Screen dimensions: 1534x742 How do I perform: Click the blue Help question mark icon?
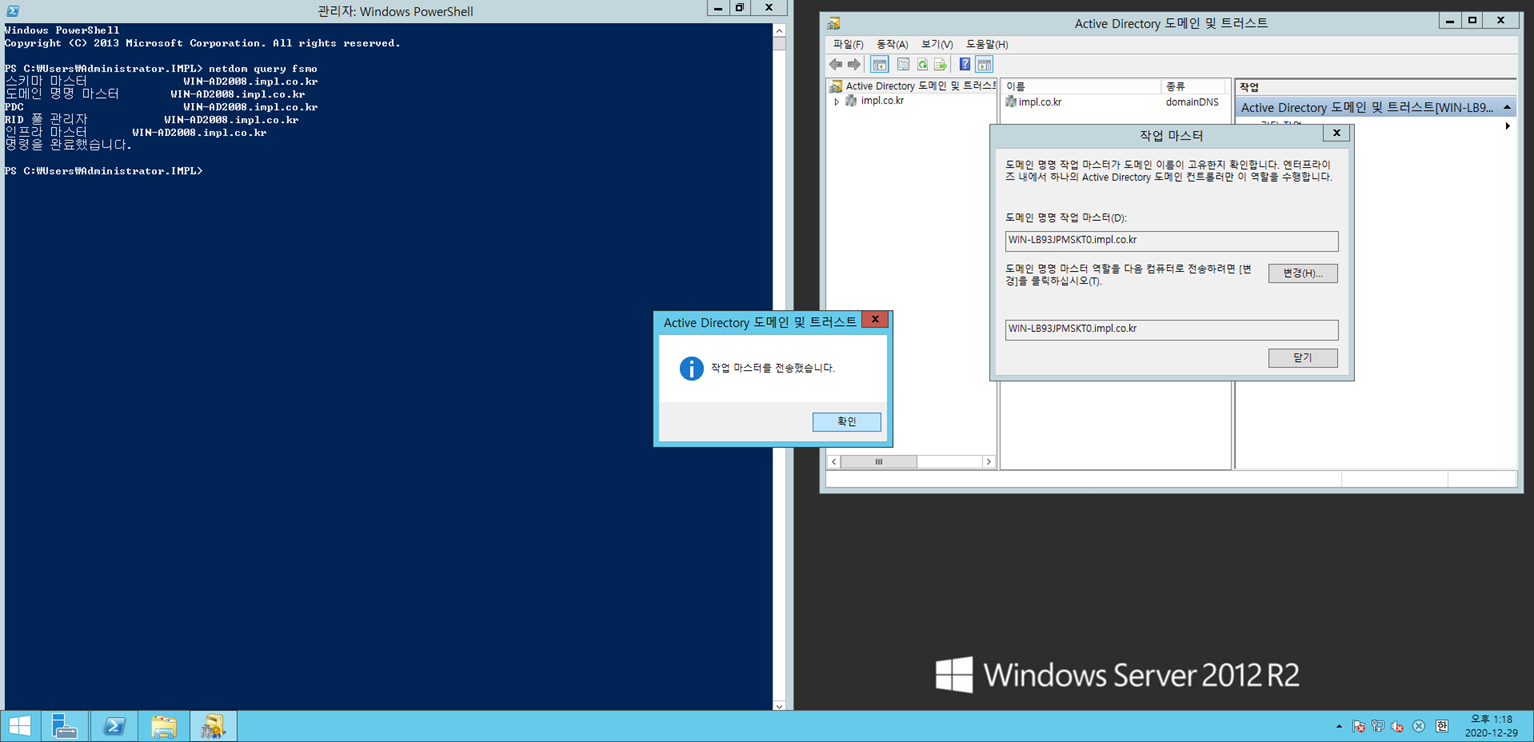pyautogui.click(x=965, y=65)
